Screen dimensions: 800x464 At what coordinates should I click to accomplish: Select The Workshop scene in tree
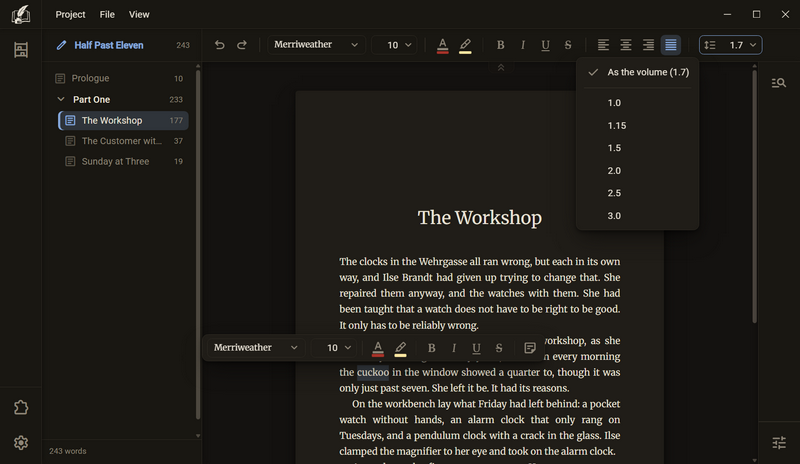(x=123, y=120)
